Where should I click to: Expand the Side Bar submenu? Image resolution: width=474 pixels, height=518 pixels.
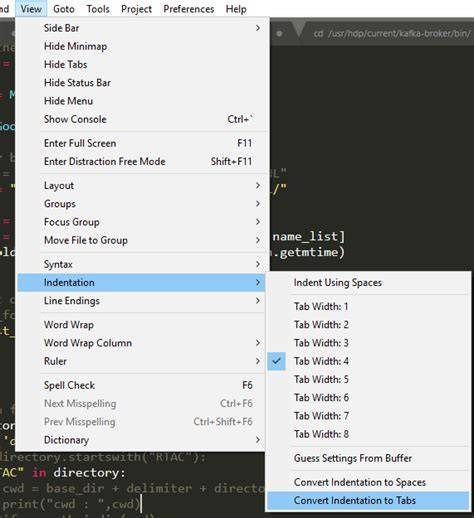(x=142, y=28)
